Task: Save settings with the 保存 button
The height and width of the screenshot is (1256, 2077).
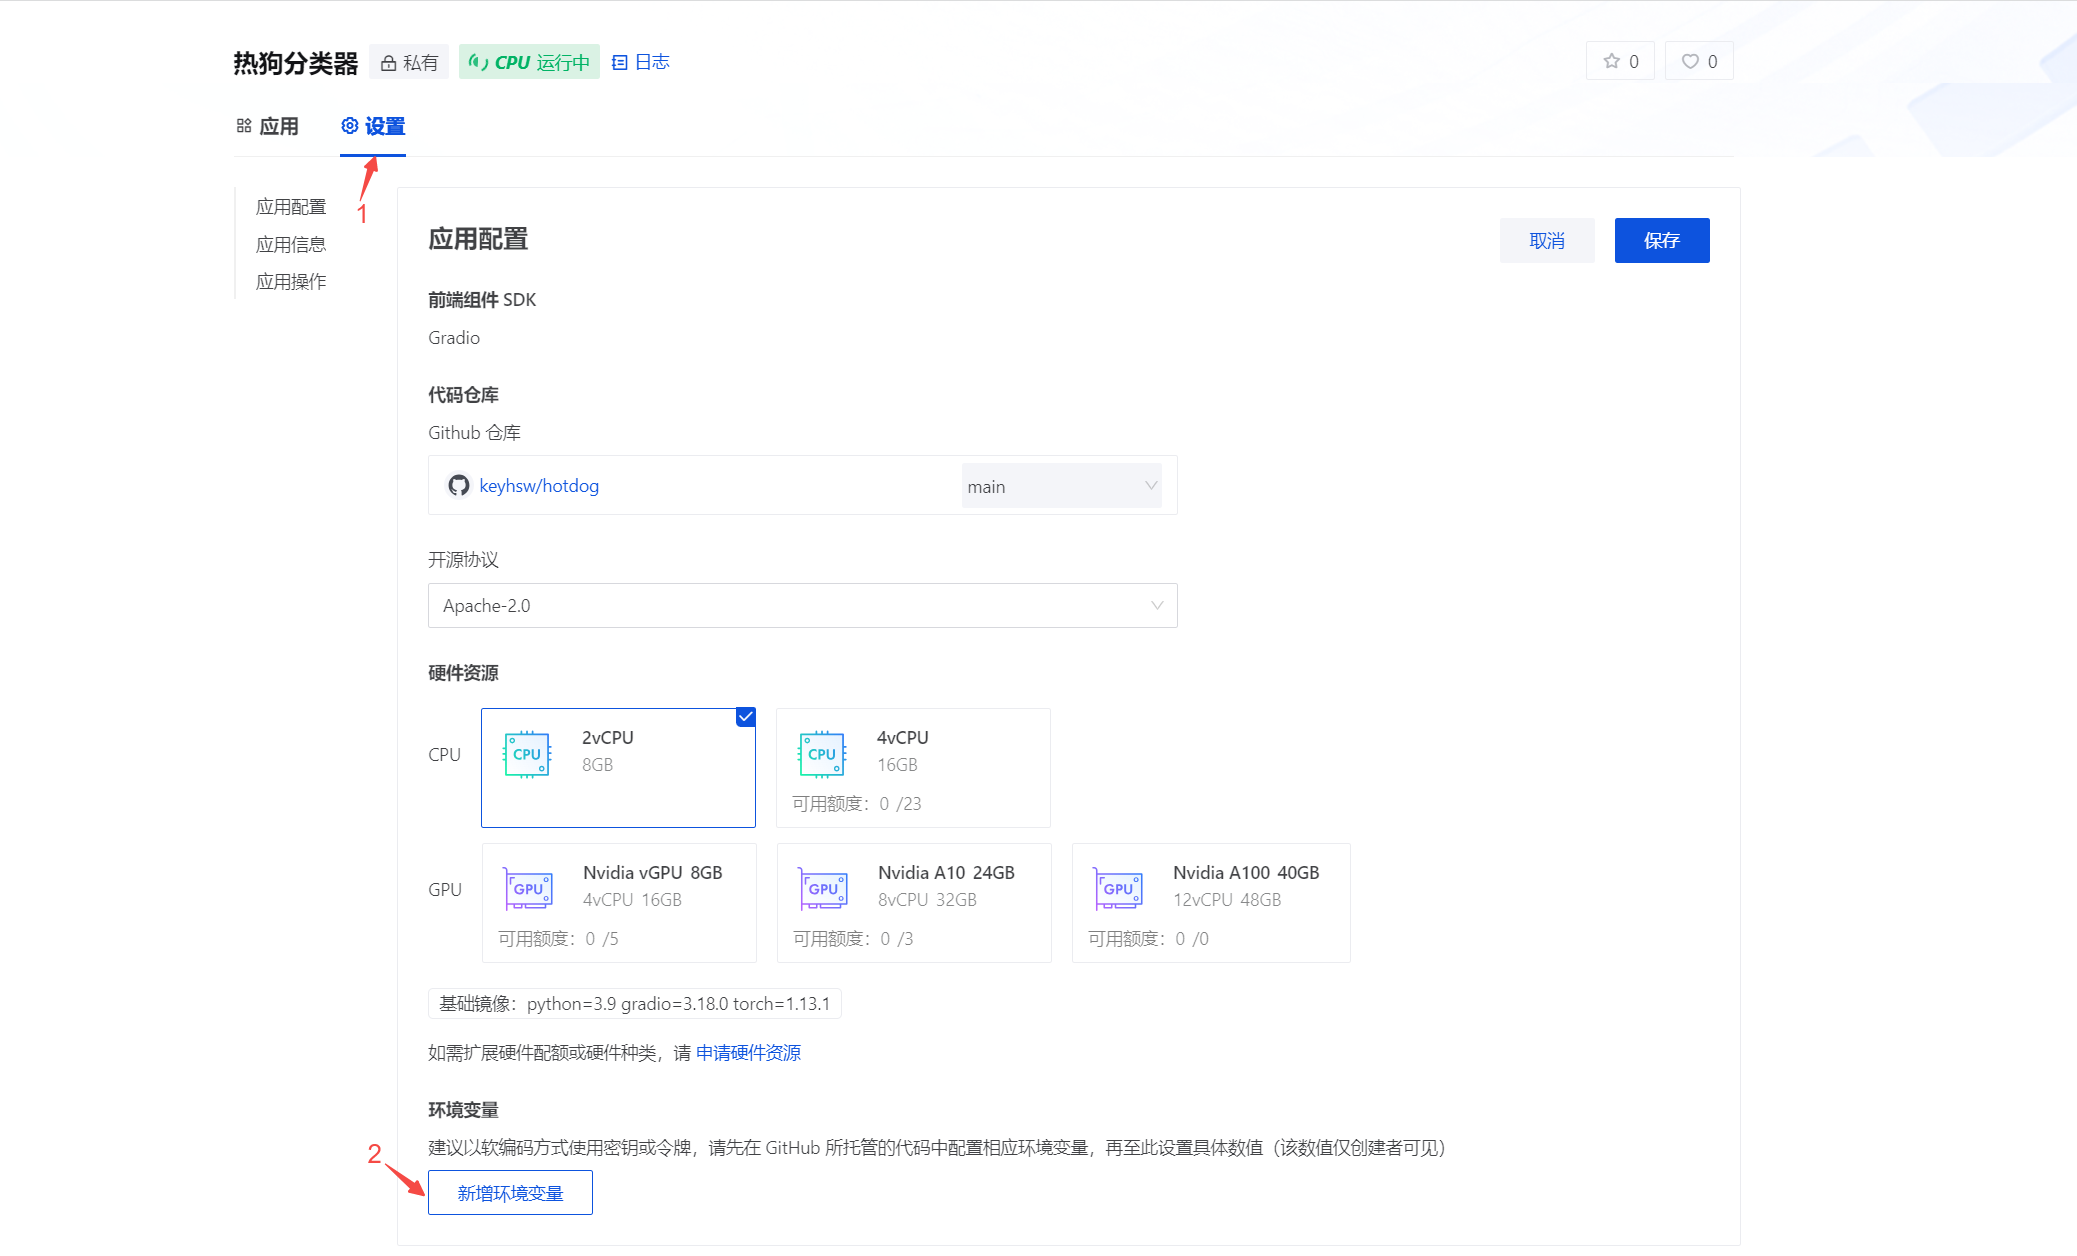Action: pos(1660,240)
